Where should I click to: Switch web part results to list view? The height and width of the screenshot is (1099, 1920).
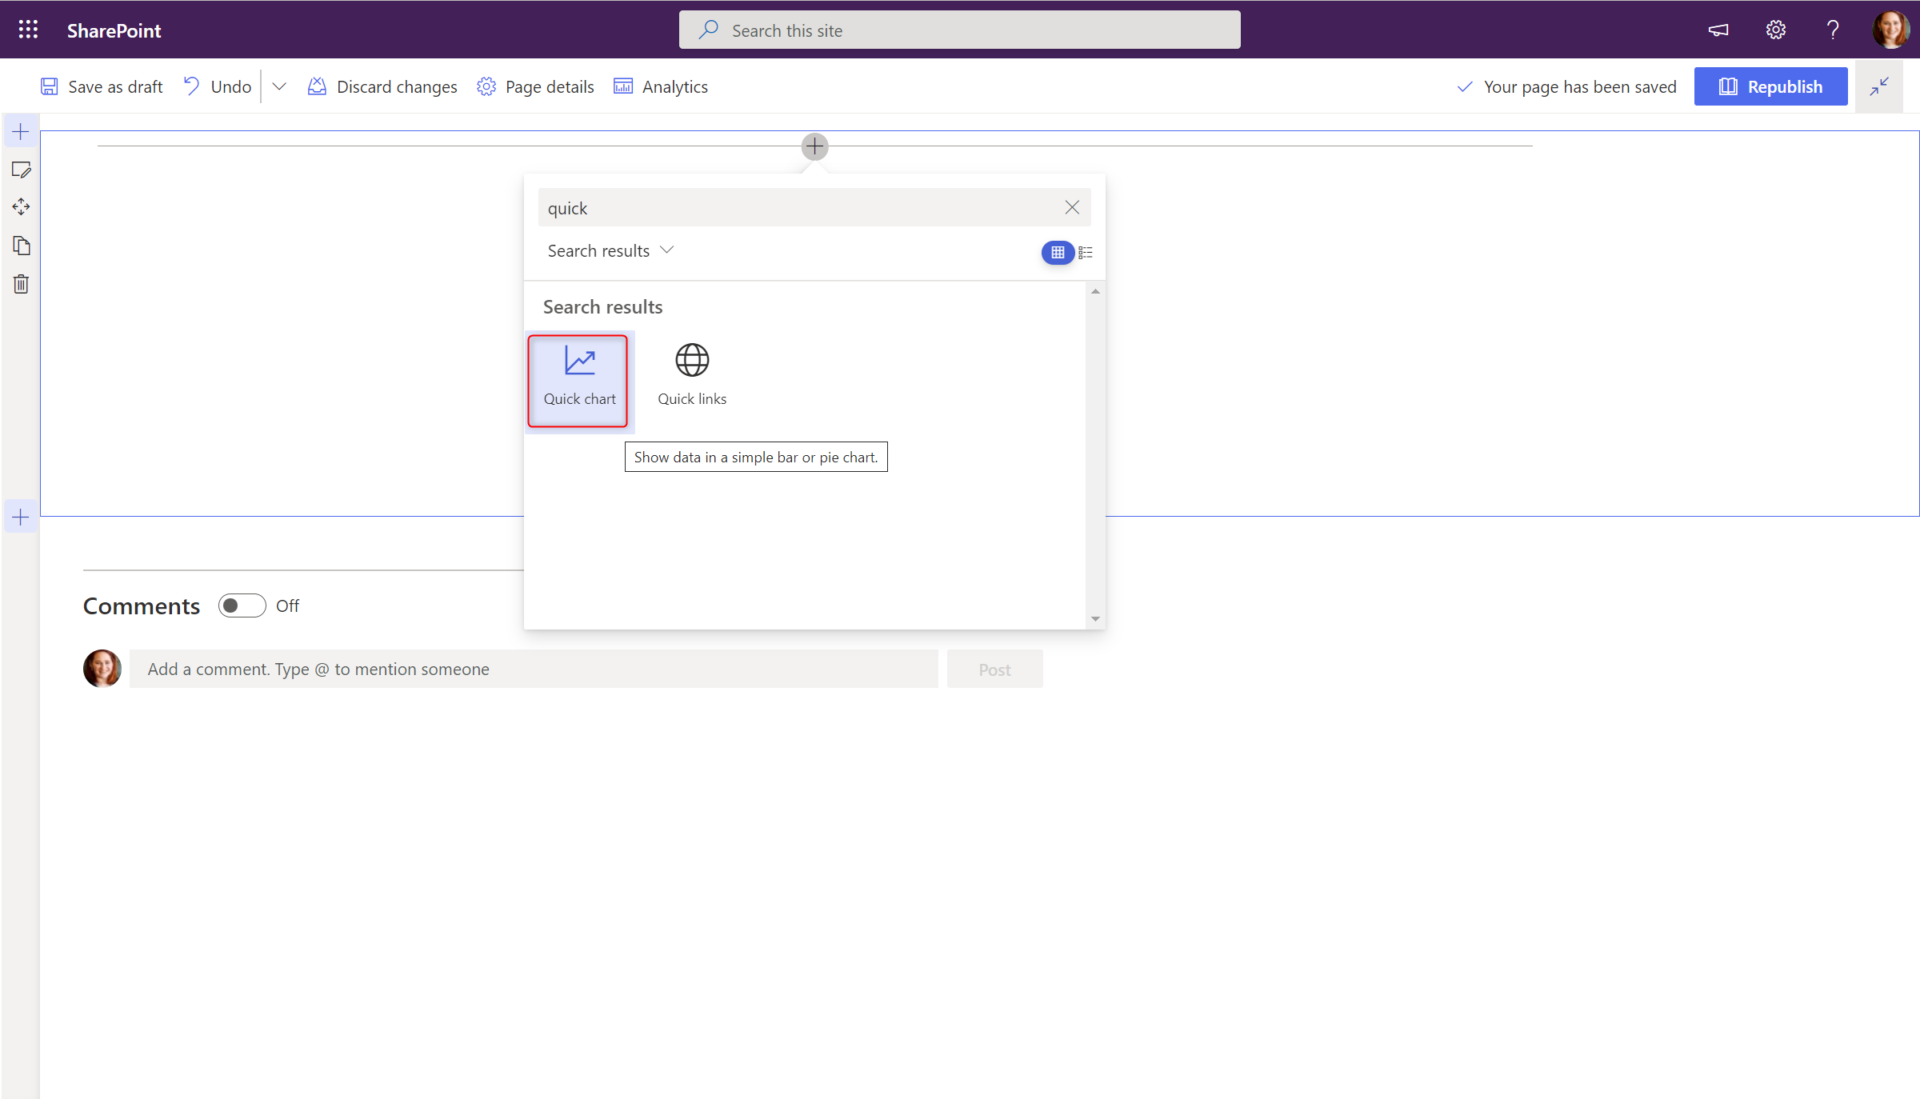pyautogui.click(x=1086, y=252)
